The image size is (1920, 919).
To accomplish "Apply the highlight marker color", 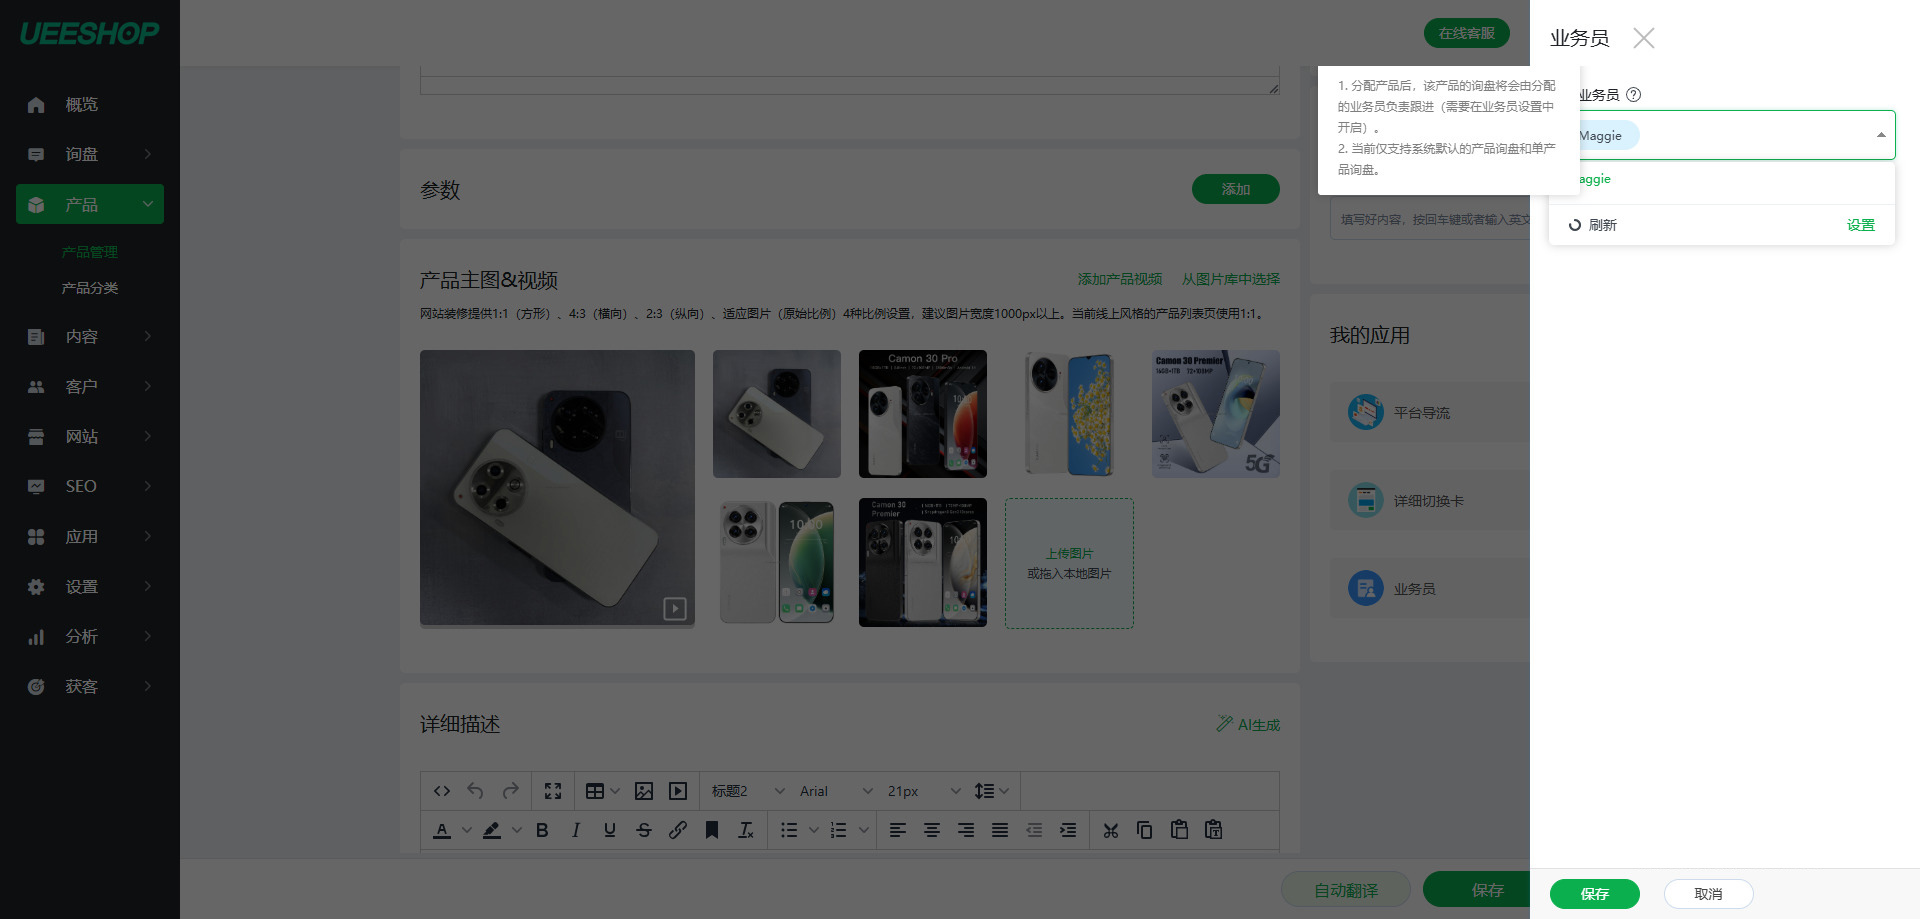I will point(492,830).
